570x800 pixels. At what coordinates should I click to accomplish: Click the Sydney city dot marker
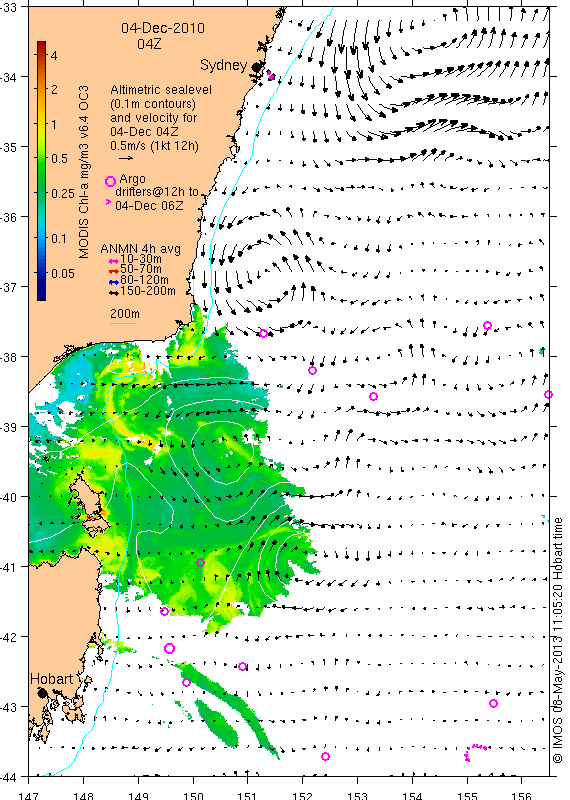pyautogui.click(x=257, y=67)
